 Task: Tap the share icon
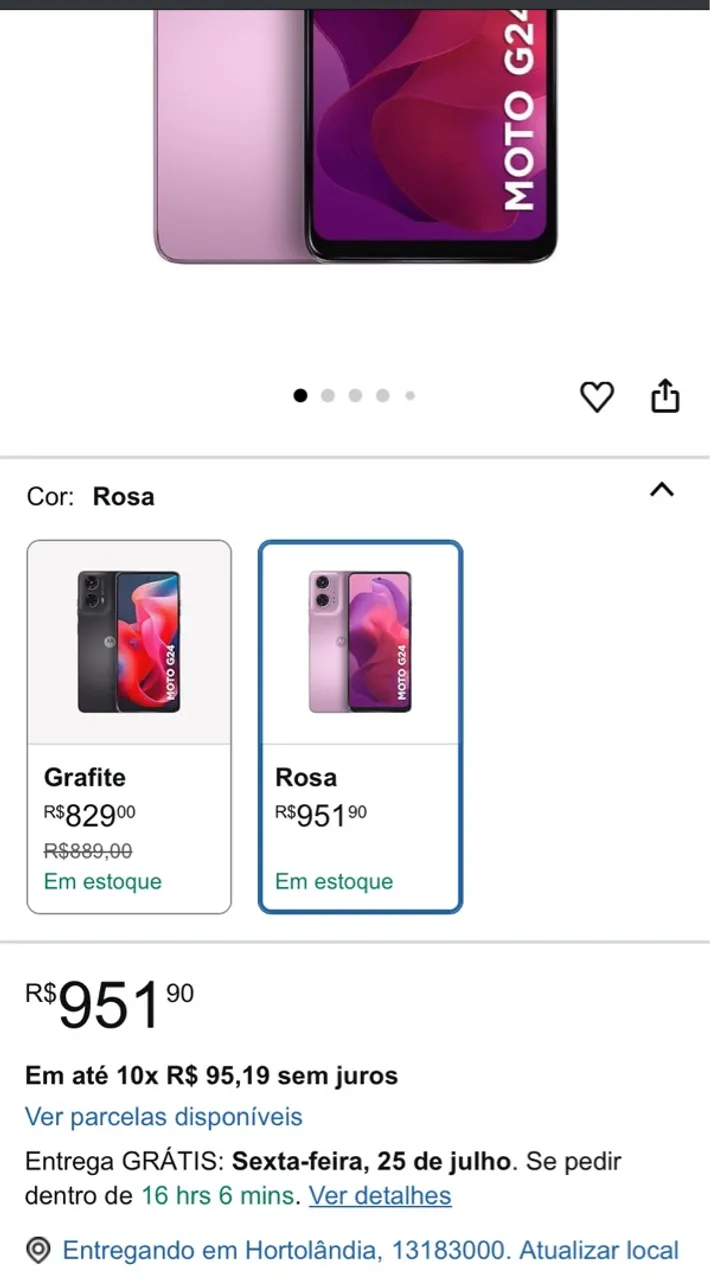click(665, 397)
